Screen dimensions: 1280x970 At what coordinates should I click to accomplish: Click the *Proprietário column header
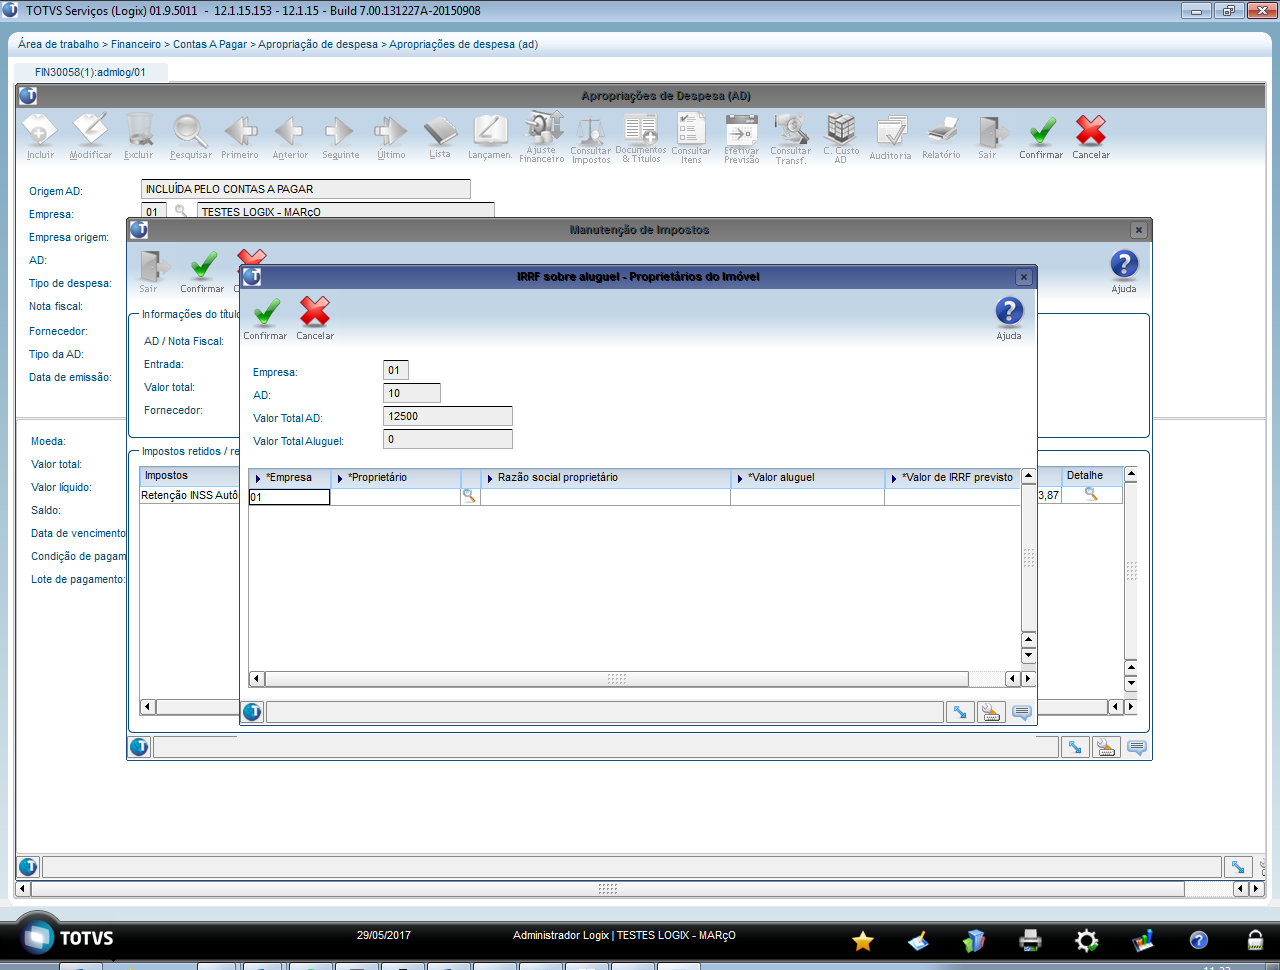click(396, 478)
